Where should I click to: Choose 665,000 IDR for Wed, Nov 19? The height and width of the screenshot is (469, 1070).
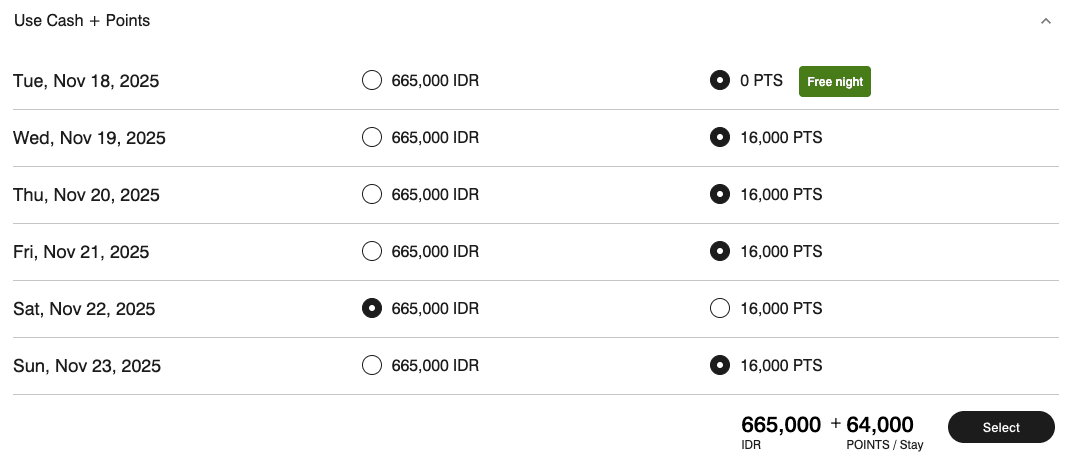tap(372, 138)
